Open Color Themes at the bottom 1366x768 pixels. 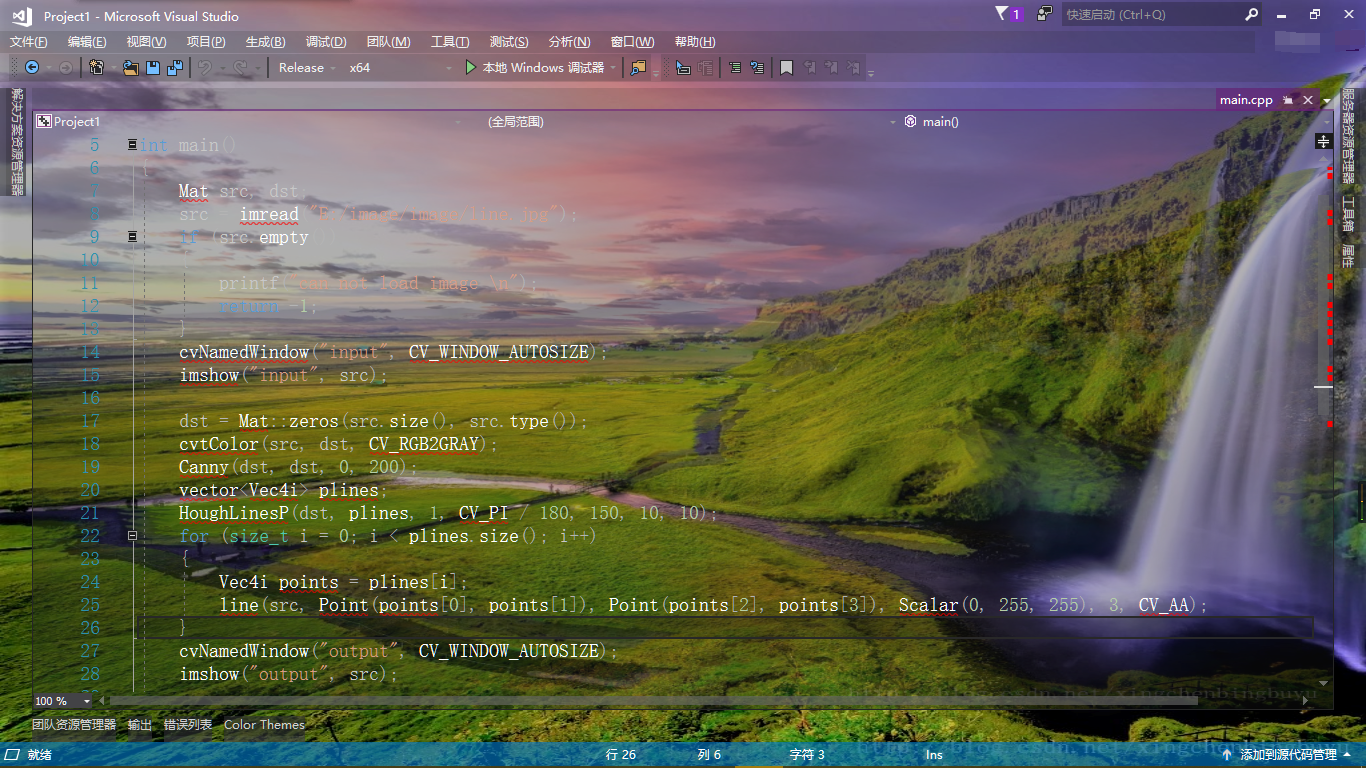click(x=264, y=724)
